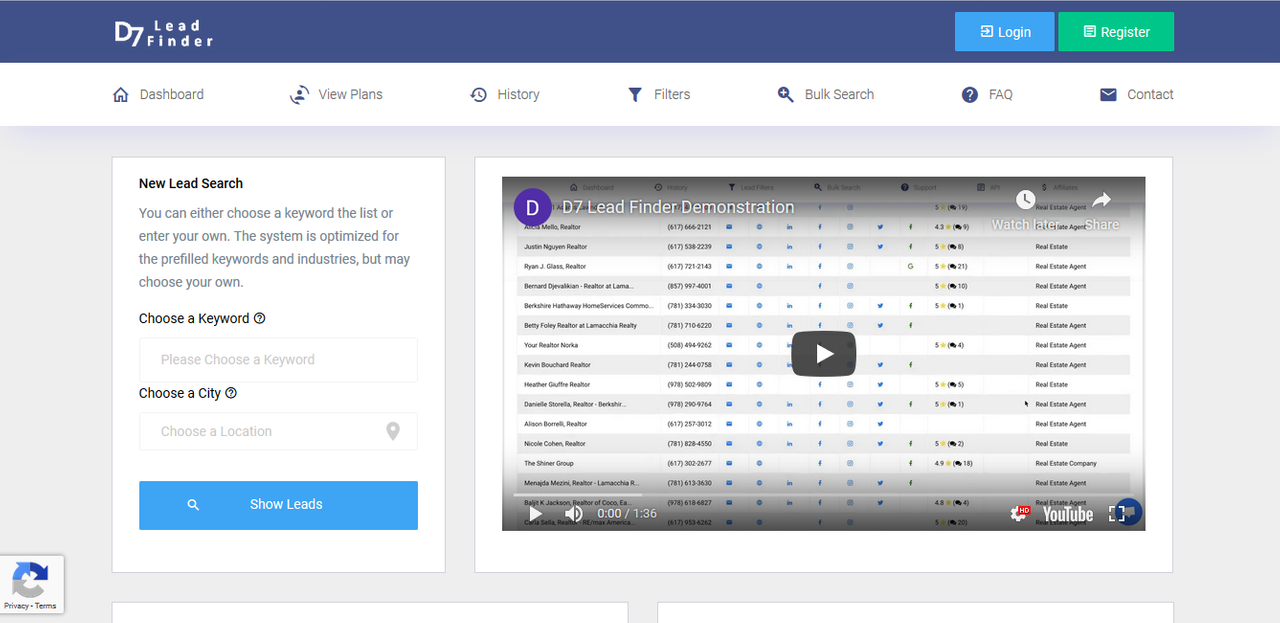Open video settings gear
The image size is (1280, 623).
(x=1019, y=514)
